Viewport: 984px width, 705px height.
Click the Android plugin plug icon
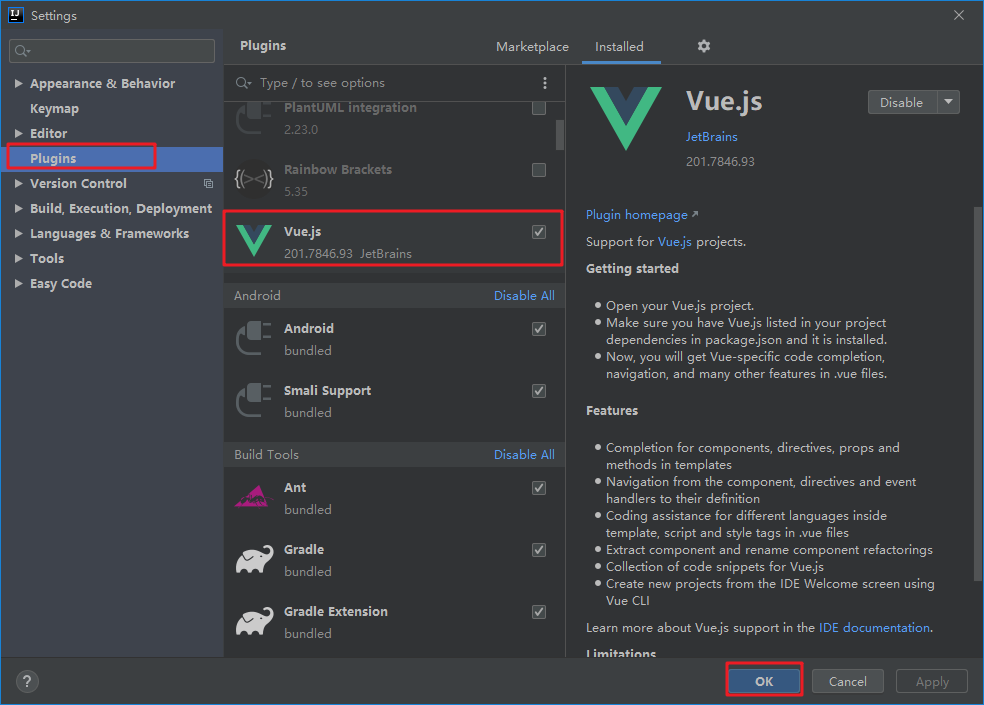pyautogui.click(x=254, y=338)
